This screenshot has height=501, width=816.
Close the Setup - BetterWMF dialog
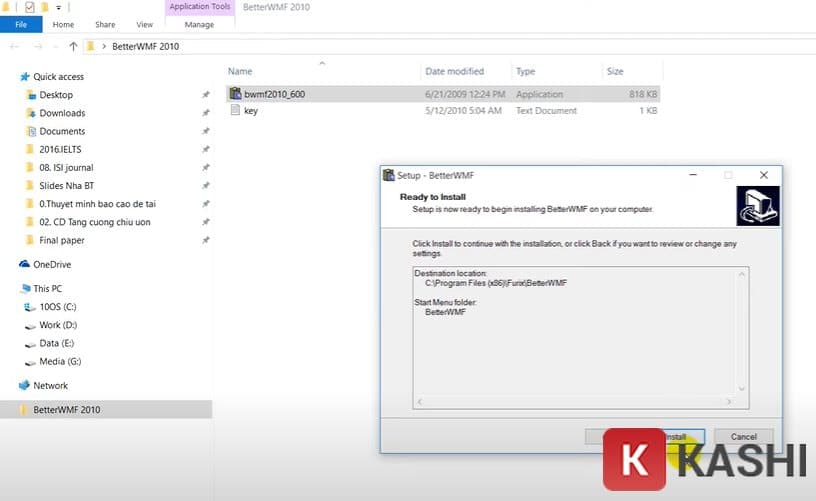click(x=763, y=175)
